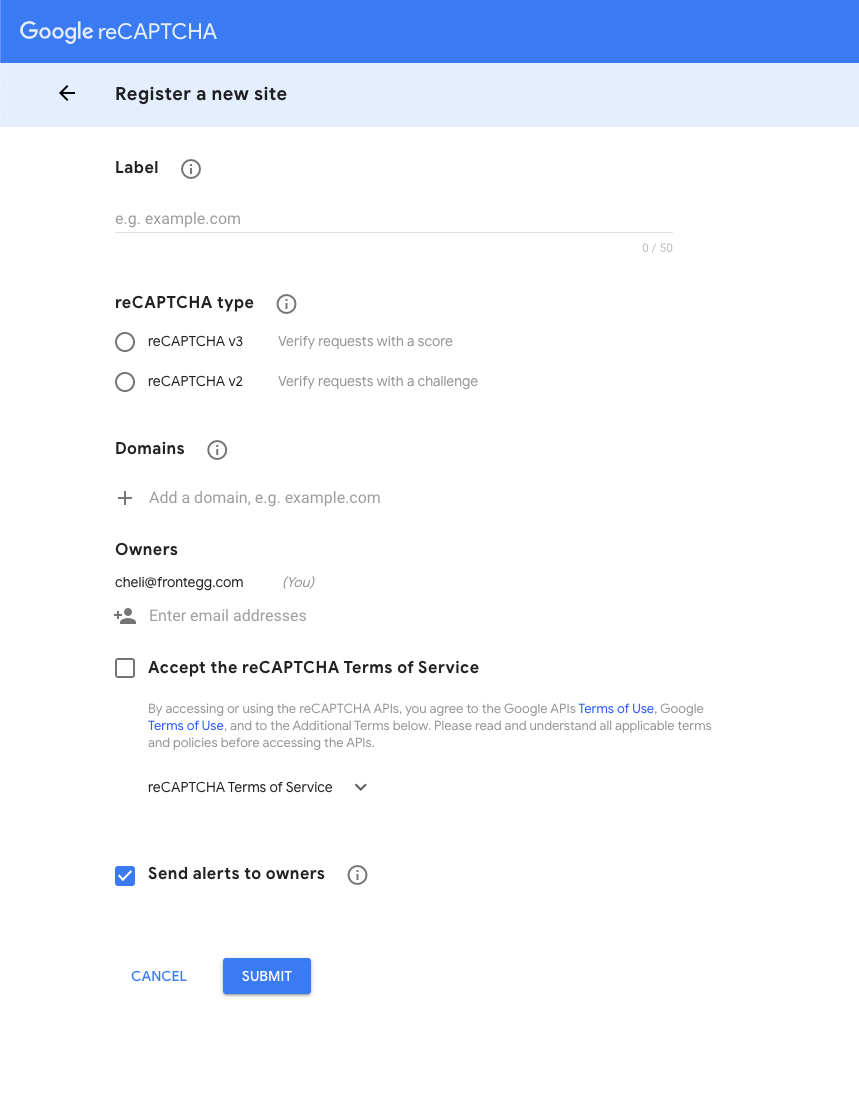Click the Label text field
The height and width of the screenshot is (1098, 859).
393,218
